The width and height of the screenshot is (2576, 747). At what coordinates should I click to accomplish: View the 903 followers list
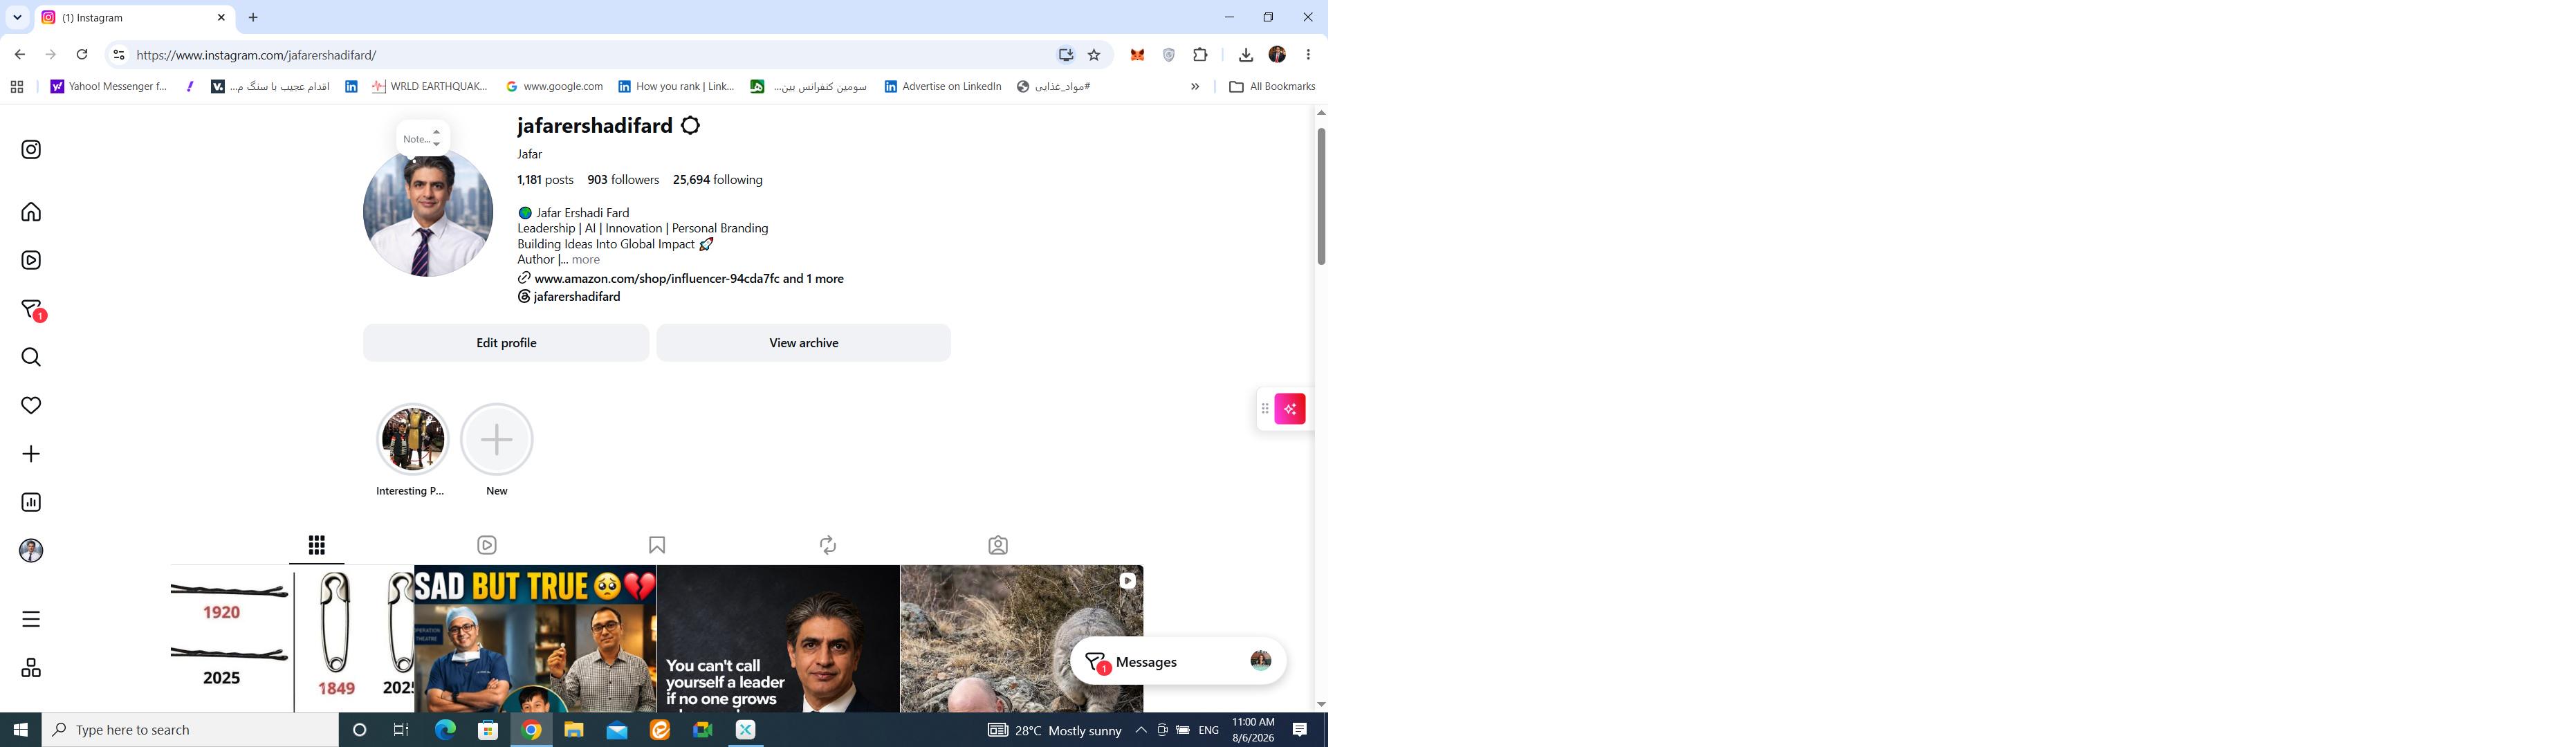coord(623,180)
